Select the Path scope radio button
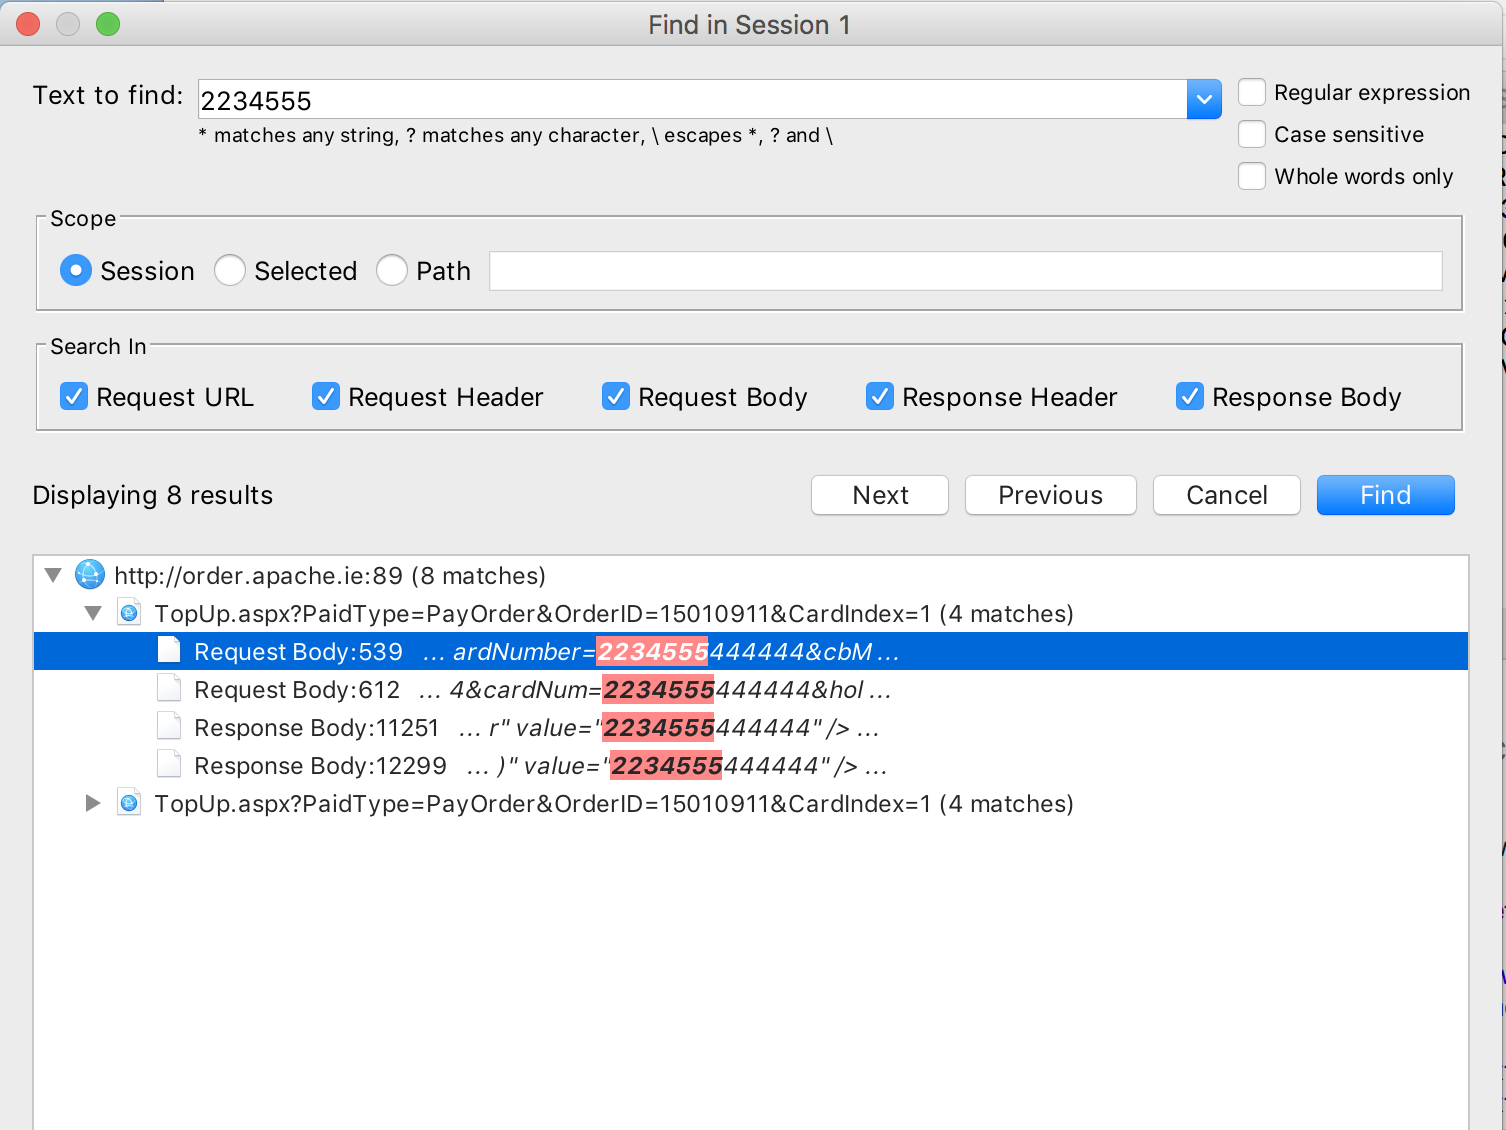Screen dimensions: 1506x1130 (x=392, y=271)
